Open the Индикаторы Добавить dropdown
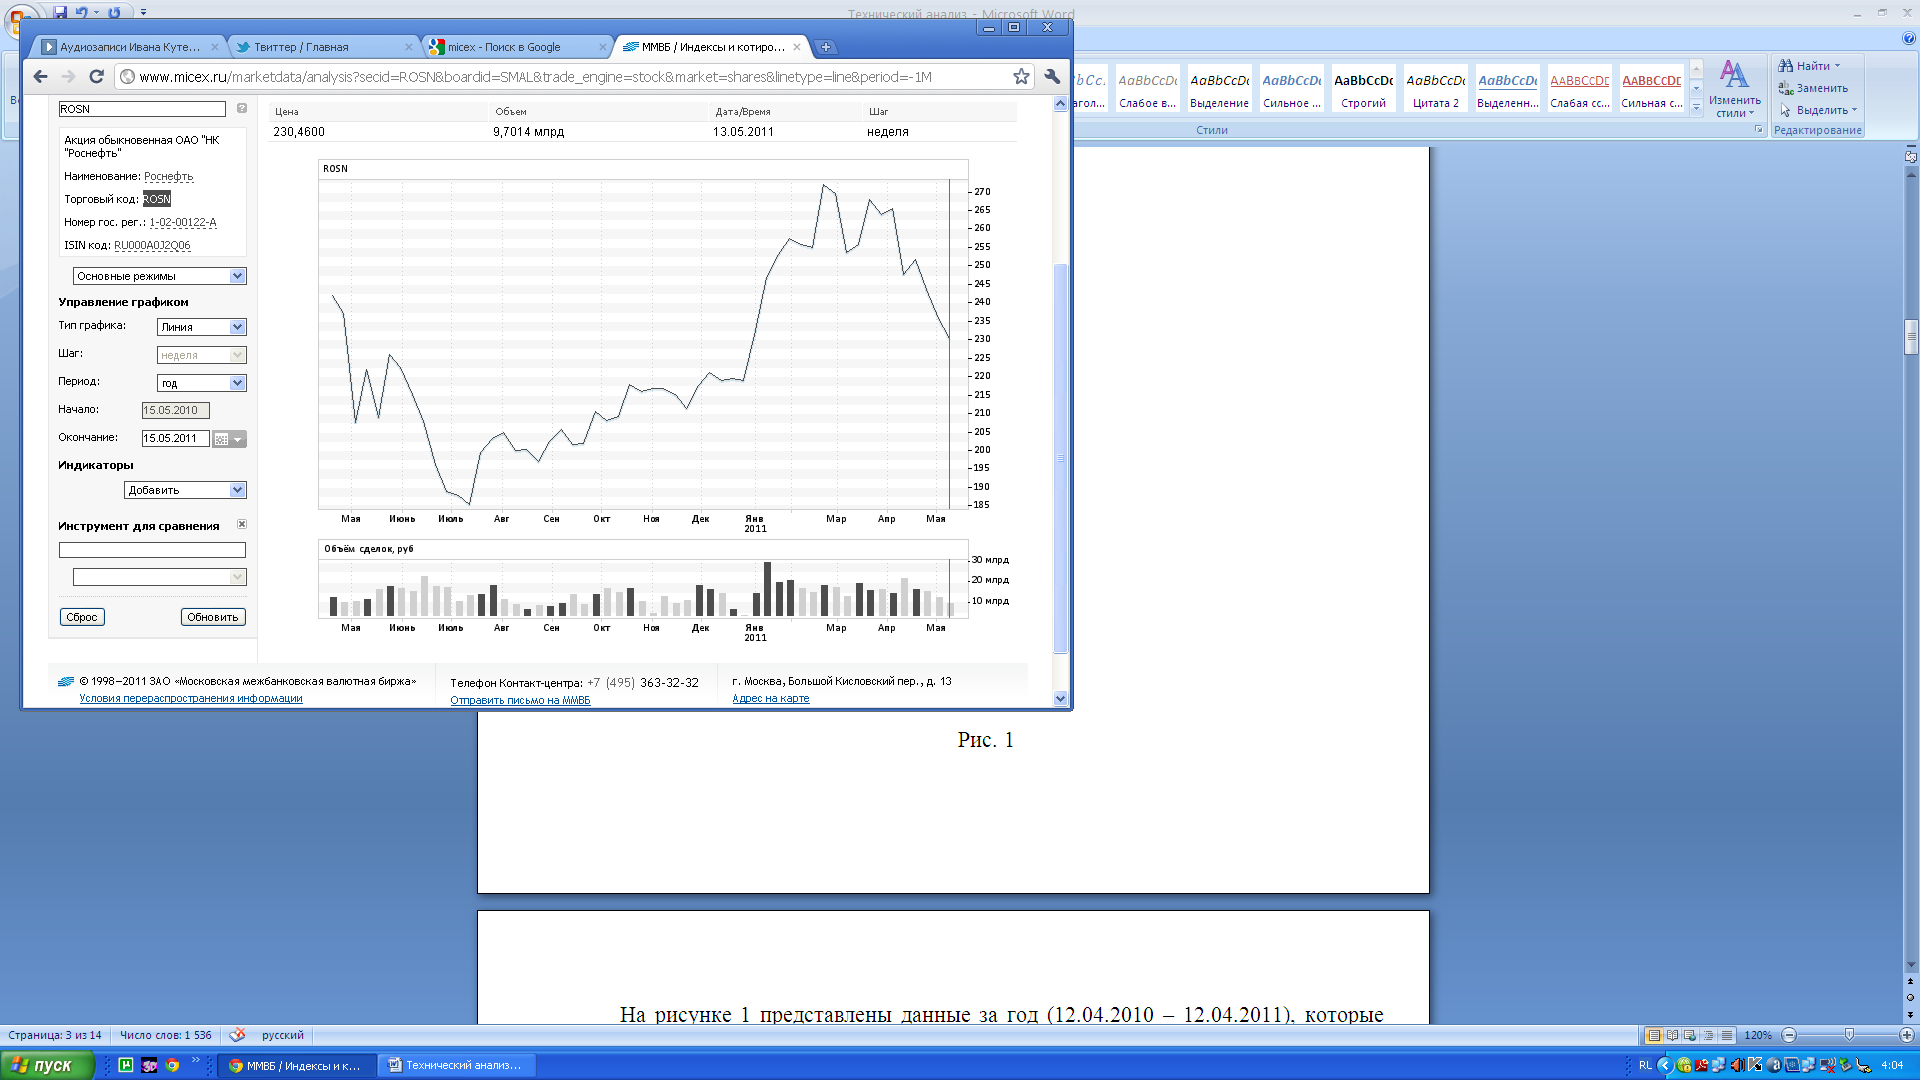Image resolution: width=1920 pixels, height=1080 pixels. [x=185, y=490]
